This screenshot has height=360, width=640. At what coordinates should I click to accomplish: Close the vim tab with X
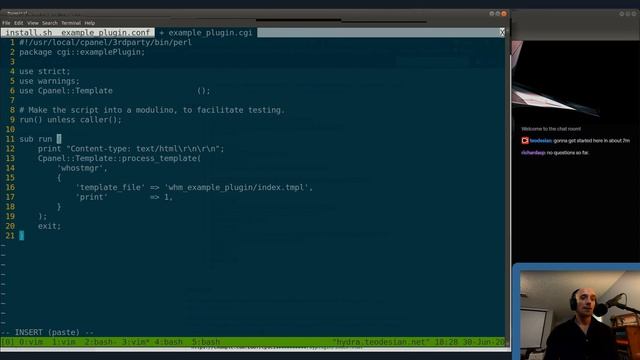[x=502, y=33]
